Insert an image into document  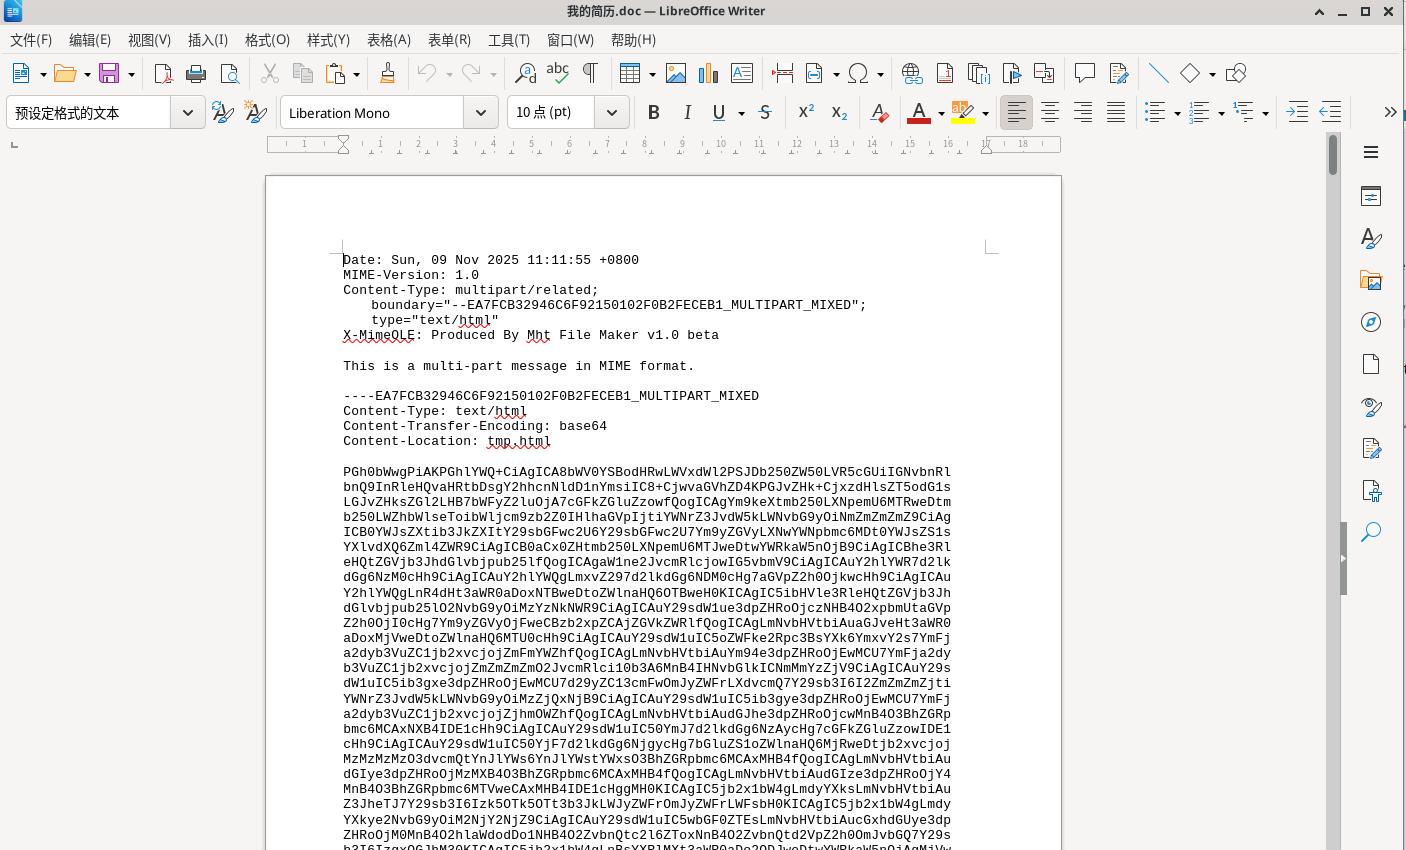(x=676, y=74)
